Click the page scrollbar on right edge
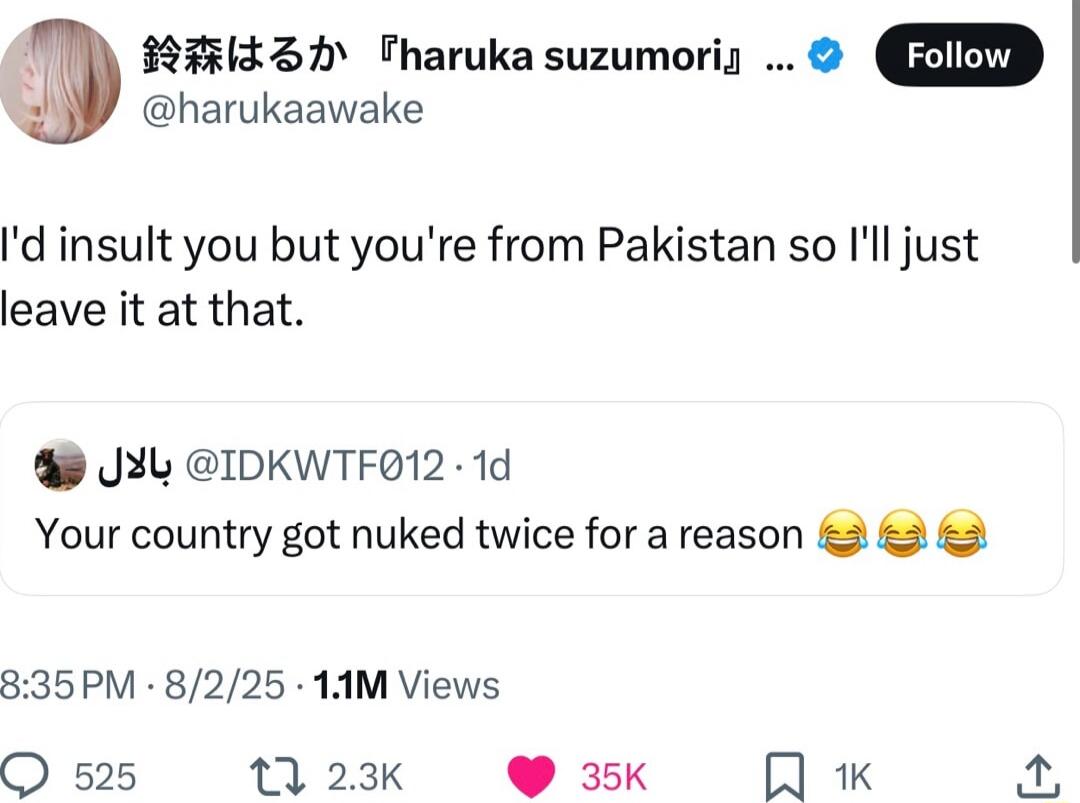The width and height of the screenshot is (1080, 803). pos(1075,131)
